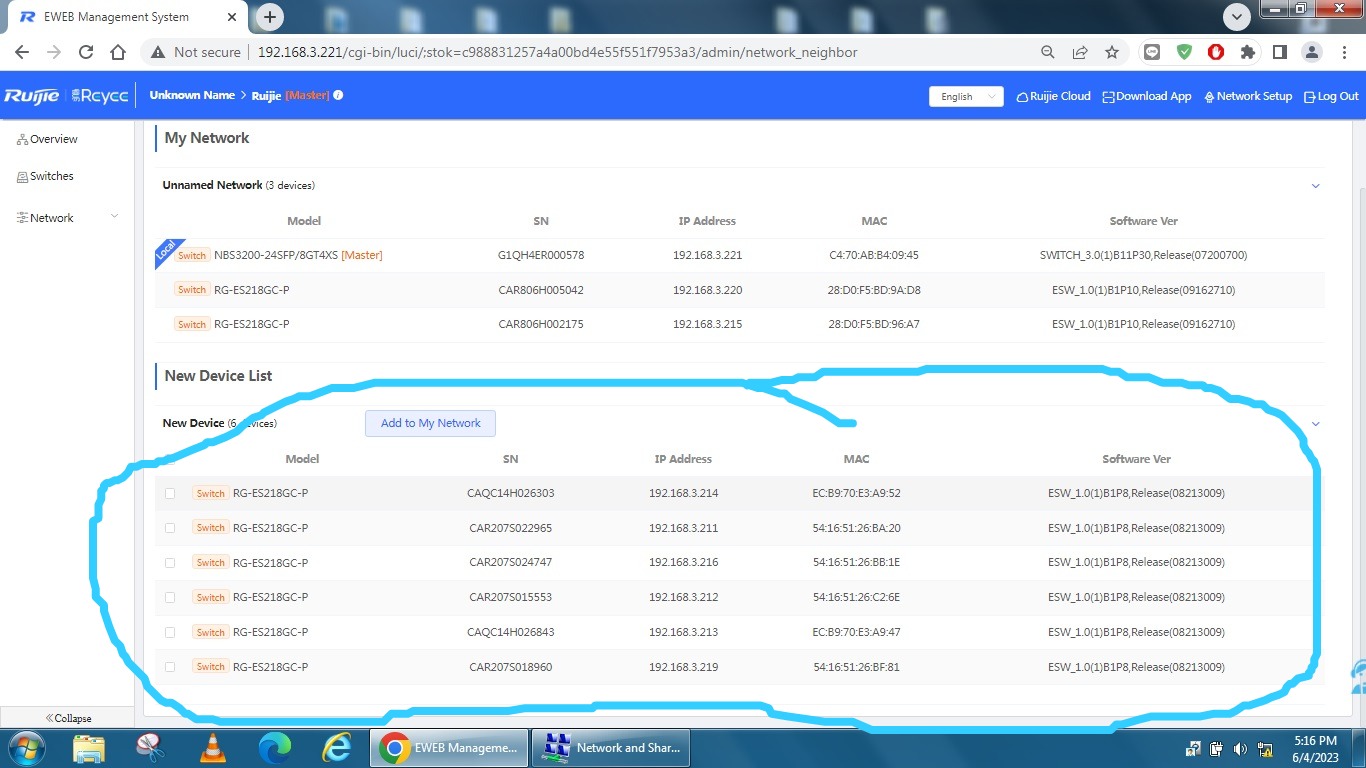Check the box for device 192.168.3.216
Viewport: 1366px width, 768px height.
tap(170, 563)
